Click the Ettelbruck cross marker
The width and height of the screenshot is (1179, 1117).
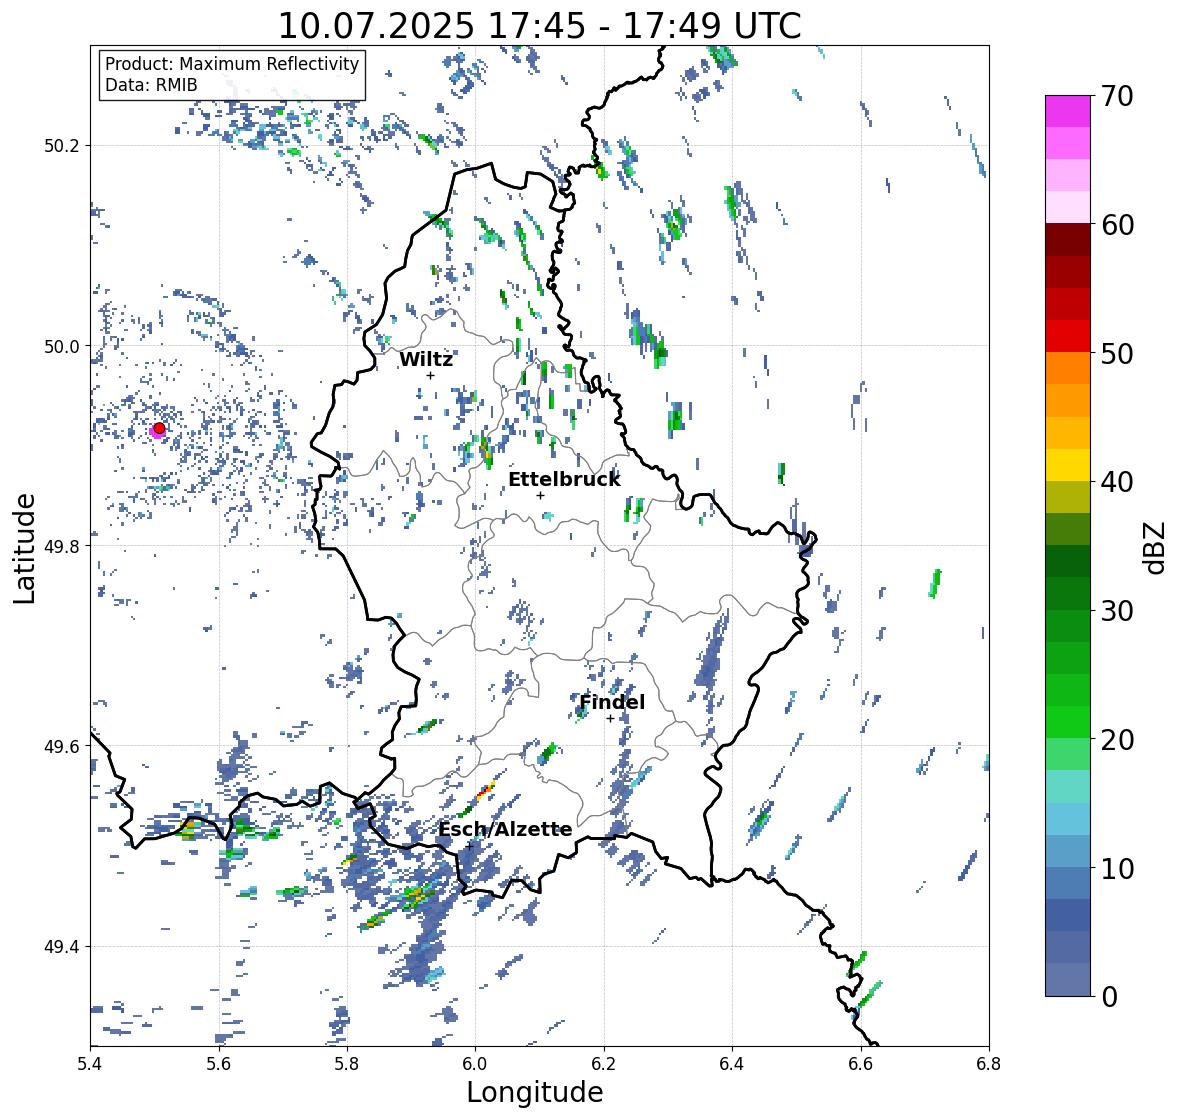[540, 495]
